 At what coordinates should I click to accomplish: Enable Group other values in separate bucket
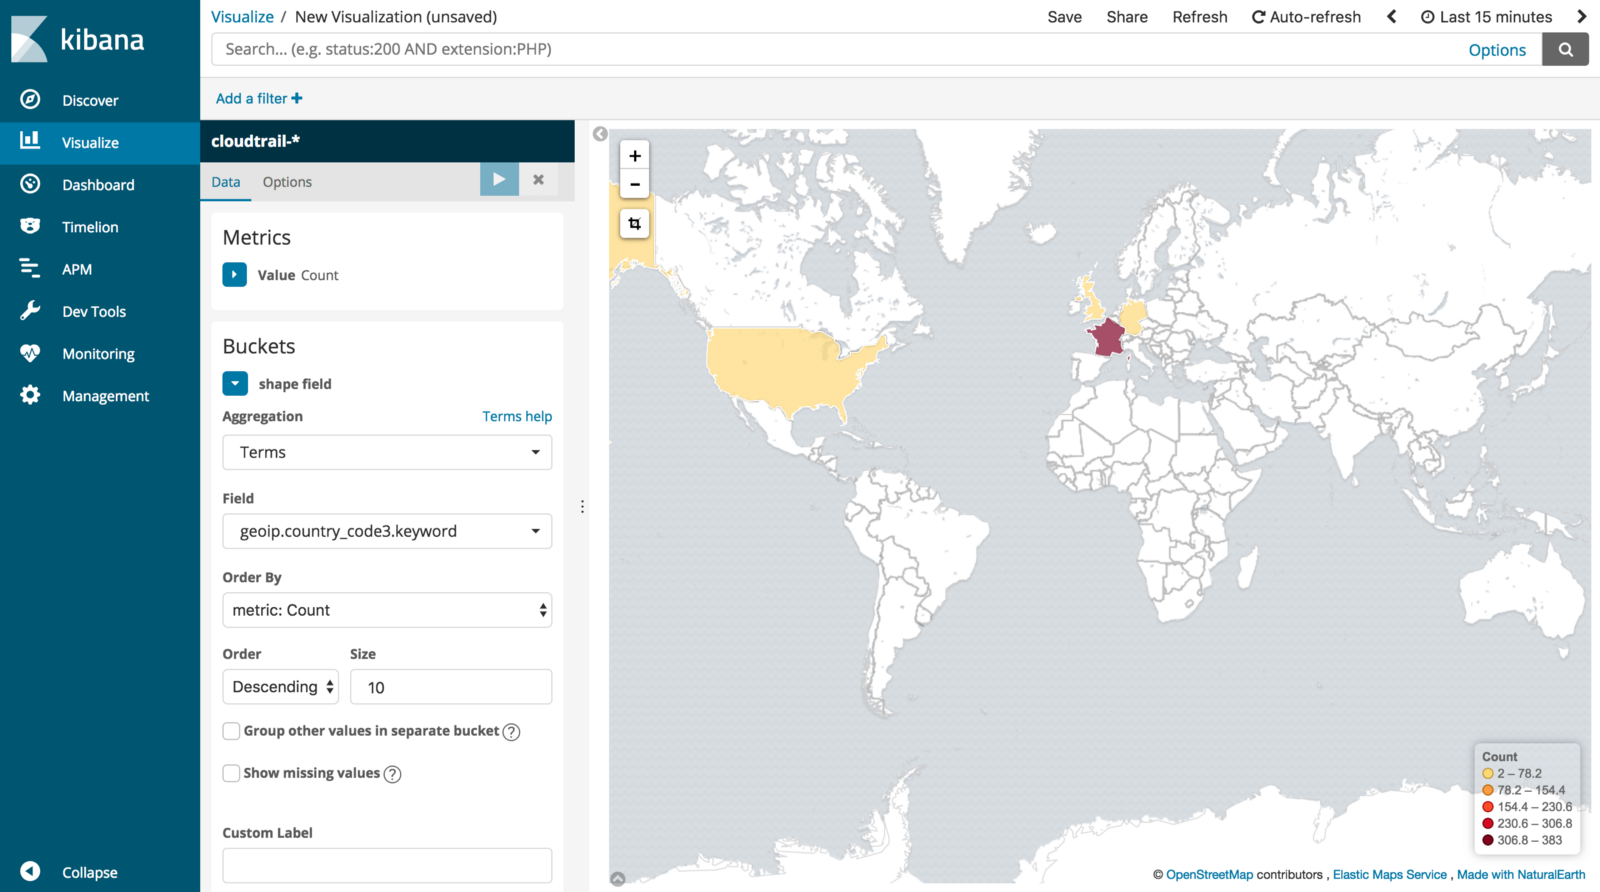(232, 731)
